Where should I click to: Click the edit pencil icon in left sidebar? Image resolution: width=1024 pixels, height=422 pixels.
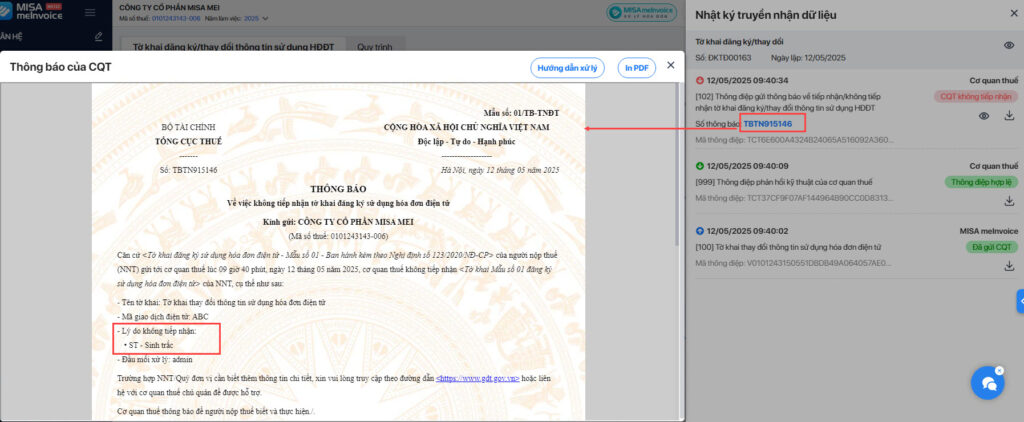(99, 37)
